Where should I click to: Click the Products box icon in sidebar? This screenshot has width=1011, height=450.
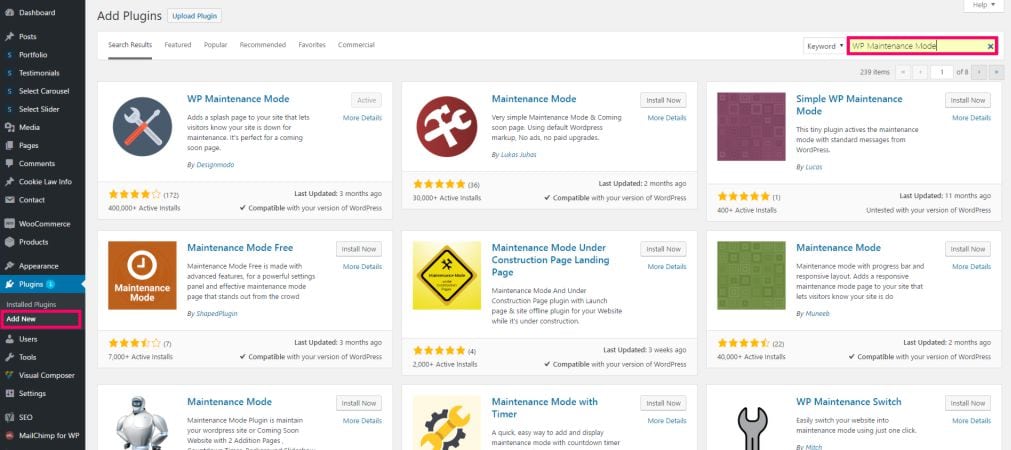9,242
